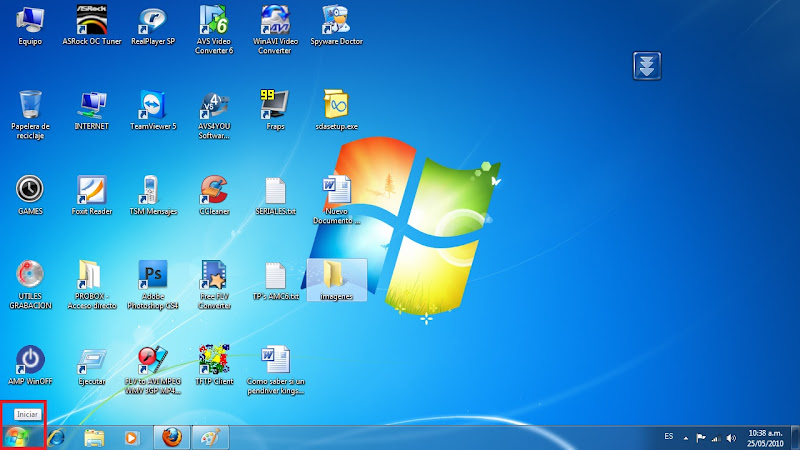Select the SERIALES.txt file
The image size is (800, 450).
[275, 195]
